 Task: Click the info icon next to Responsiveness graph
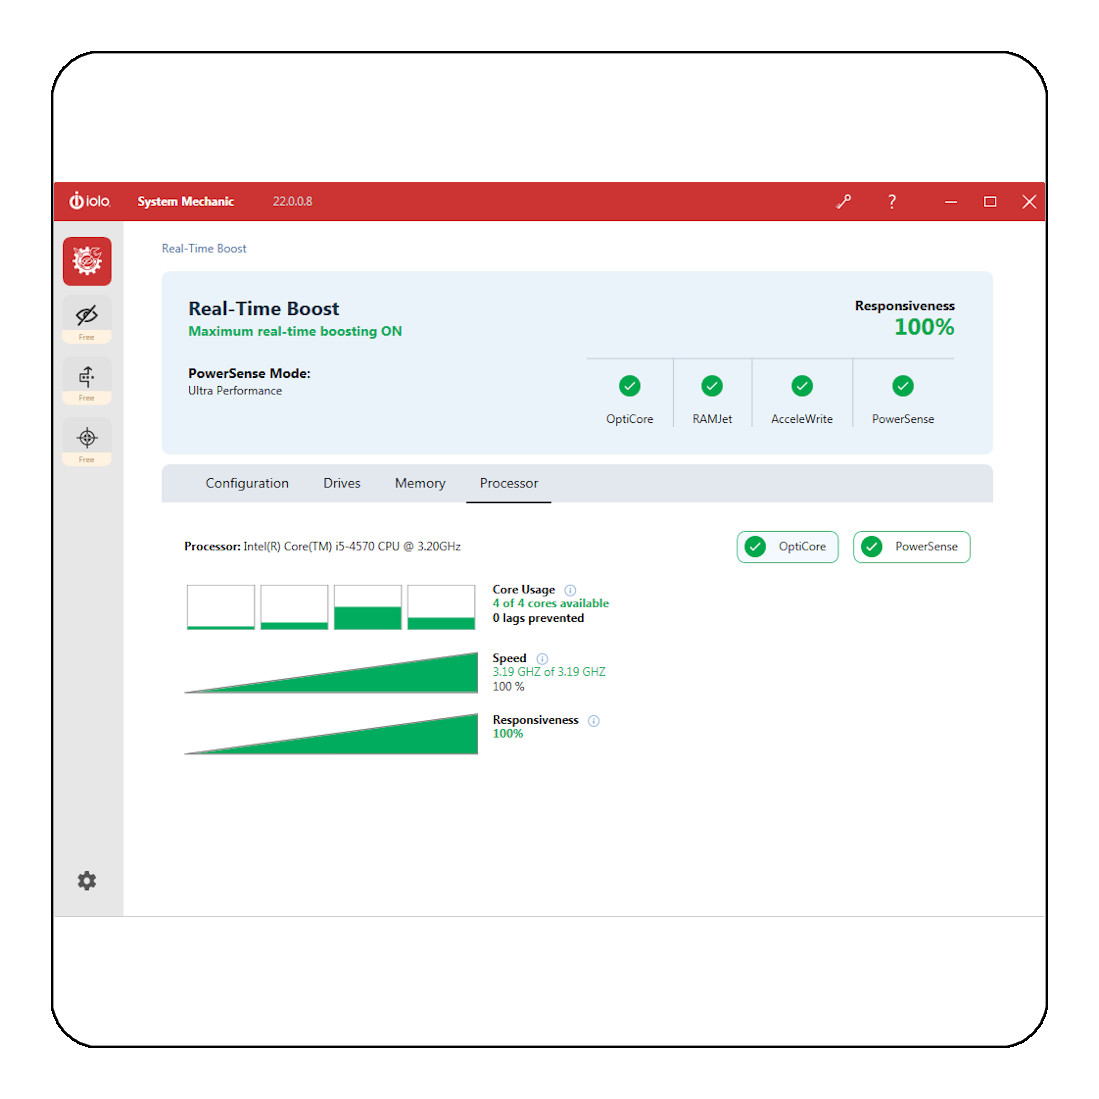(594, 721)
